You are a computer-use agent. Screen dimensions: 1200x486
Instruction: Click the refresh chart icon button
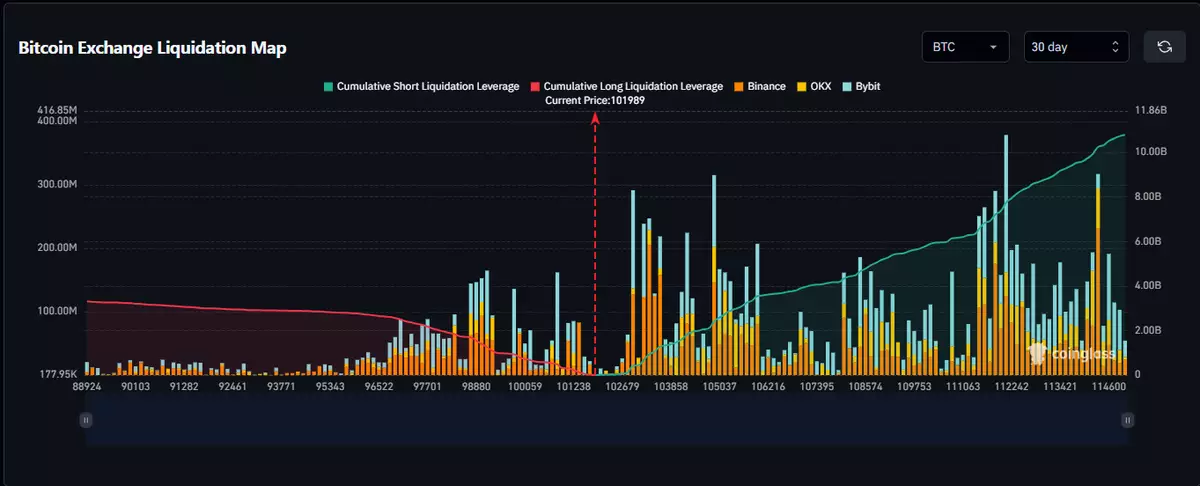1164,47
